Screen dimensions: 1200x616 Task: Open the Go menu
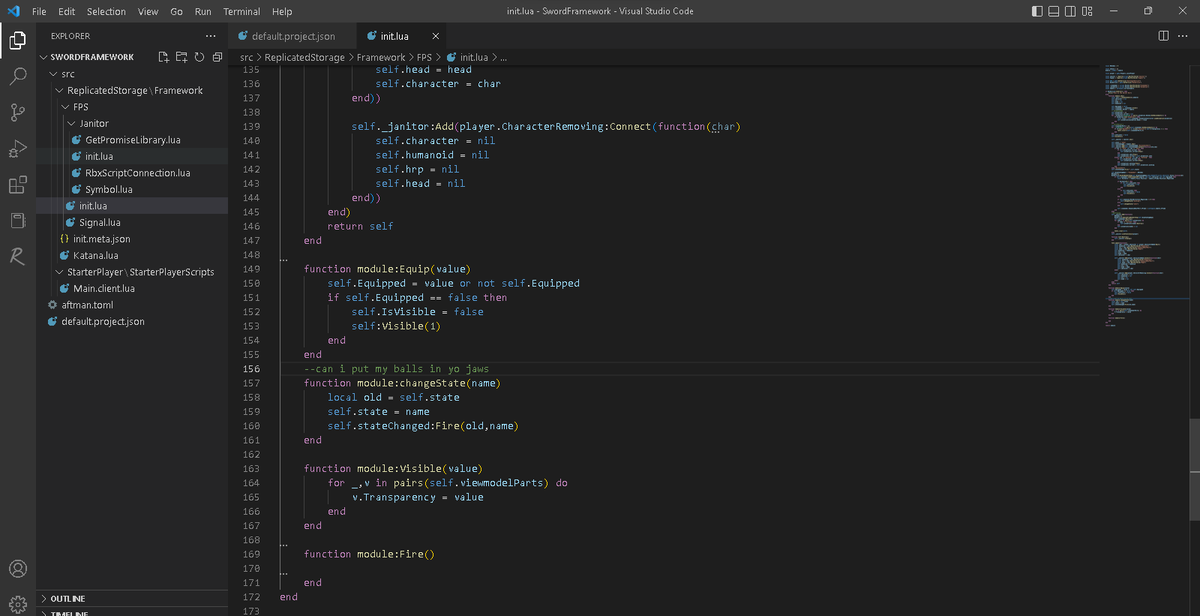click(176, 11)
